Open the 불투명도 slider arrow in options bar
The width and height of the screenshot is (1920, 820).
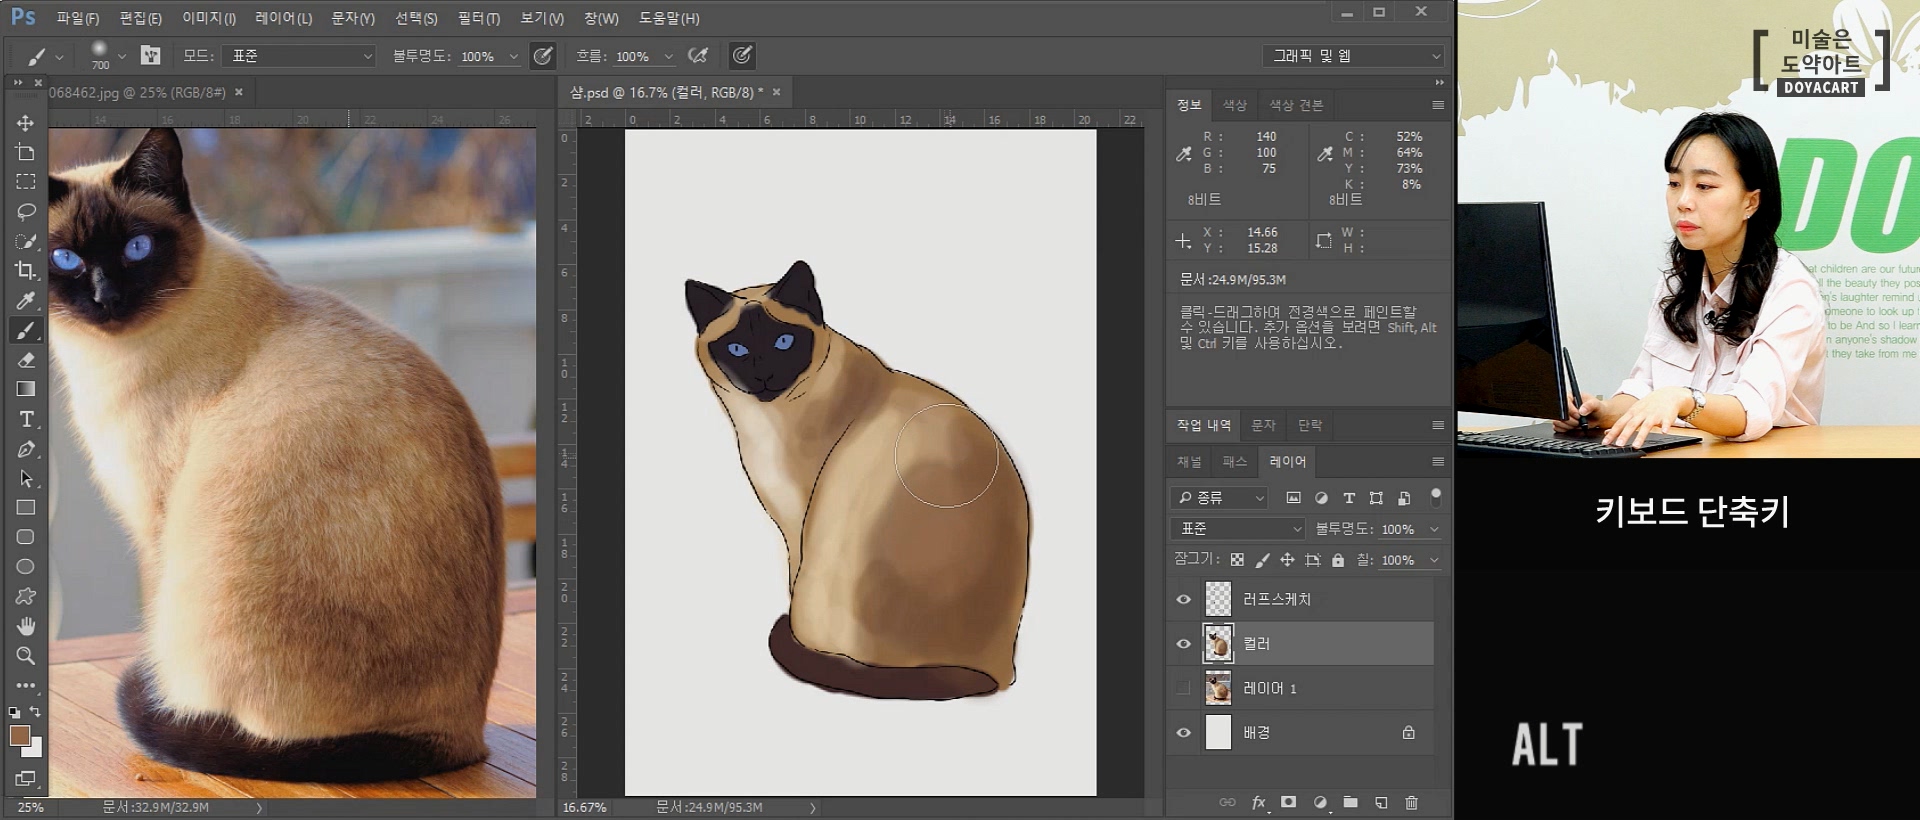coord(514,57)
